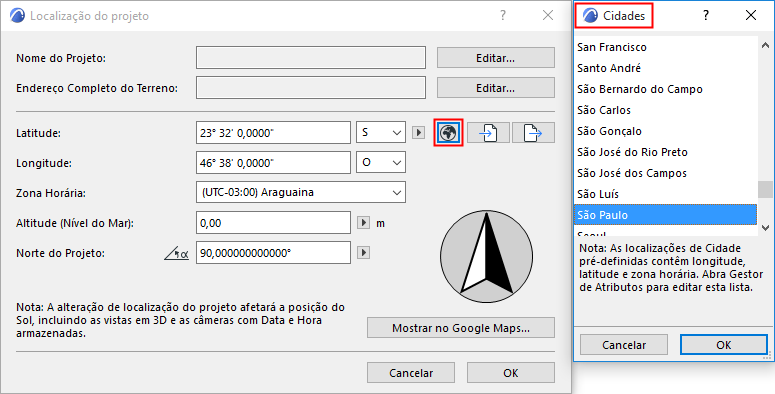Confirm the city with OK in Cidades

pos(724,345)
